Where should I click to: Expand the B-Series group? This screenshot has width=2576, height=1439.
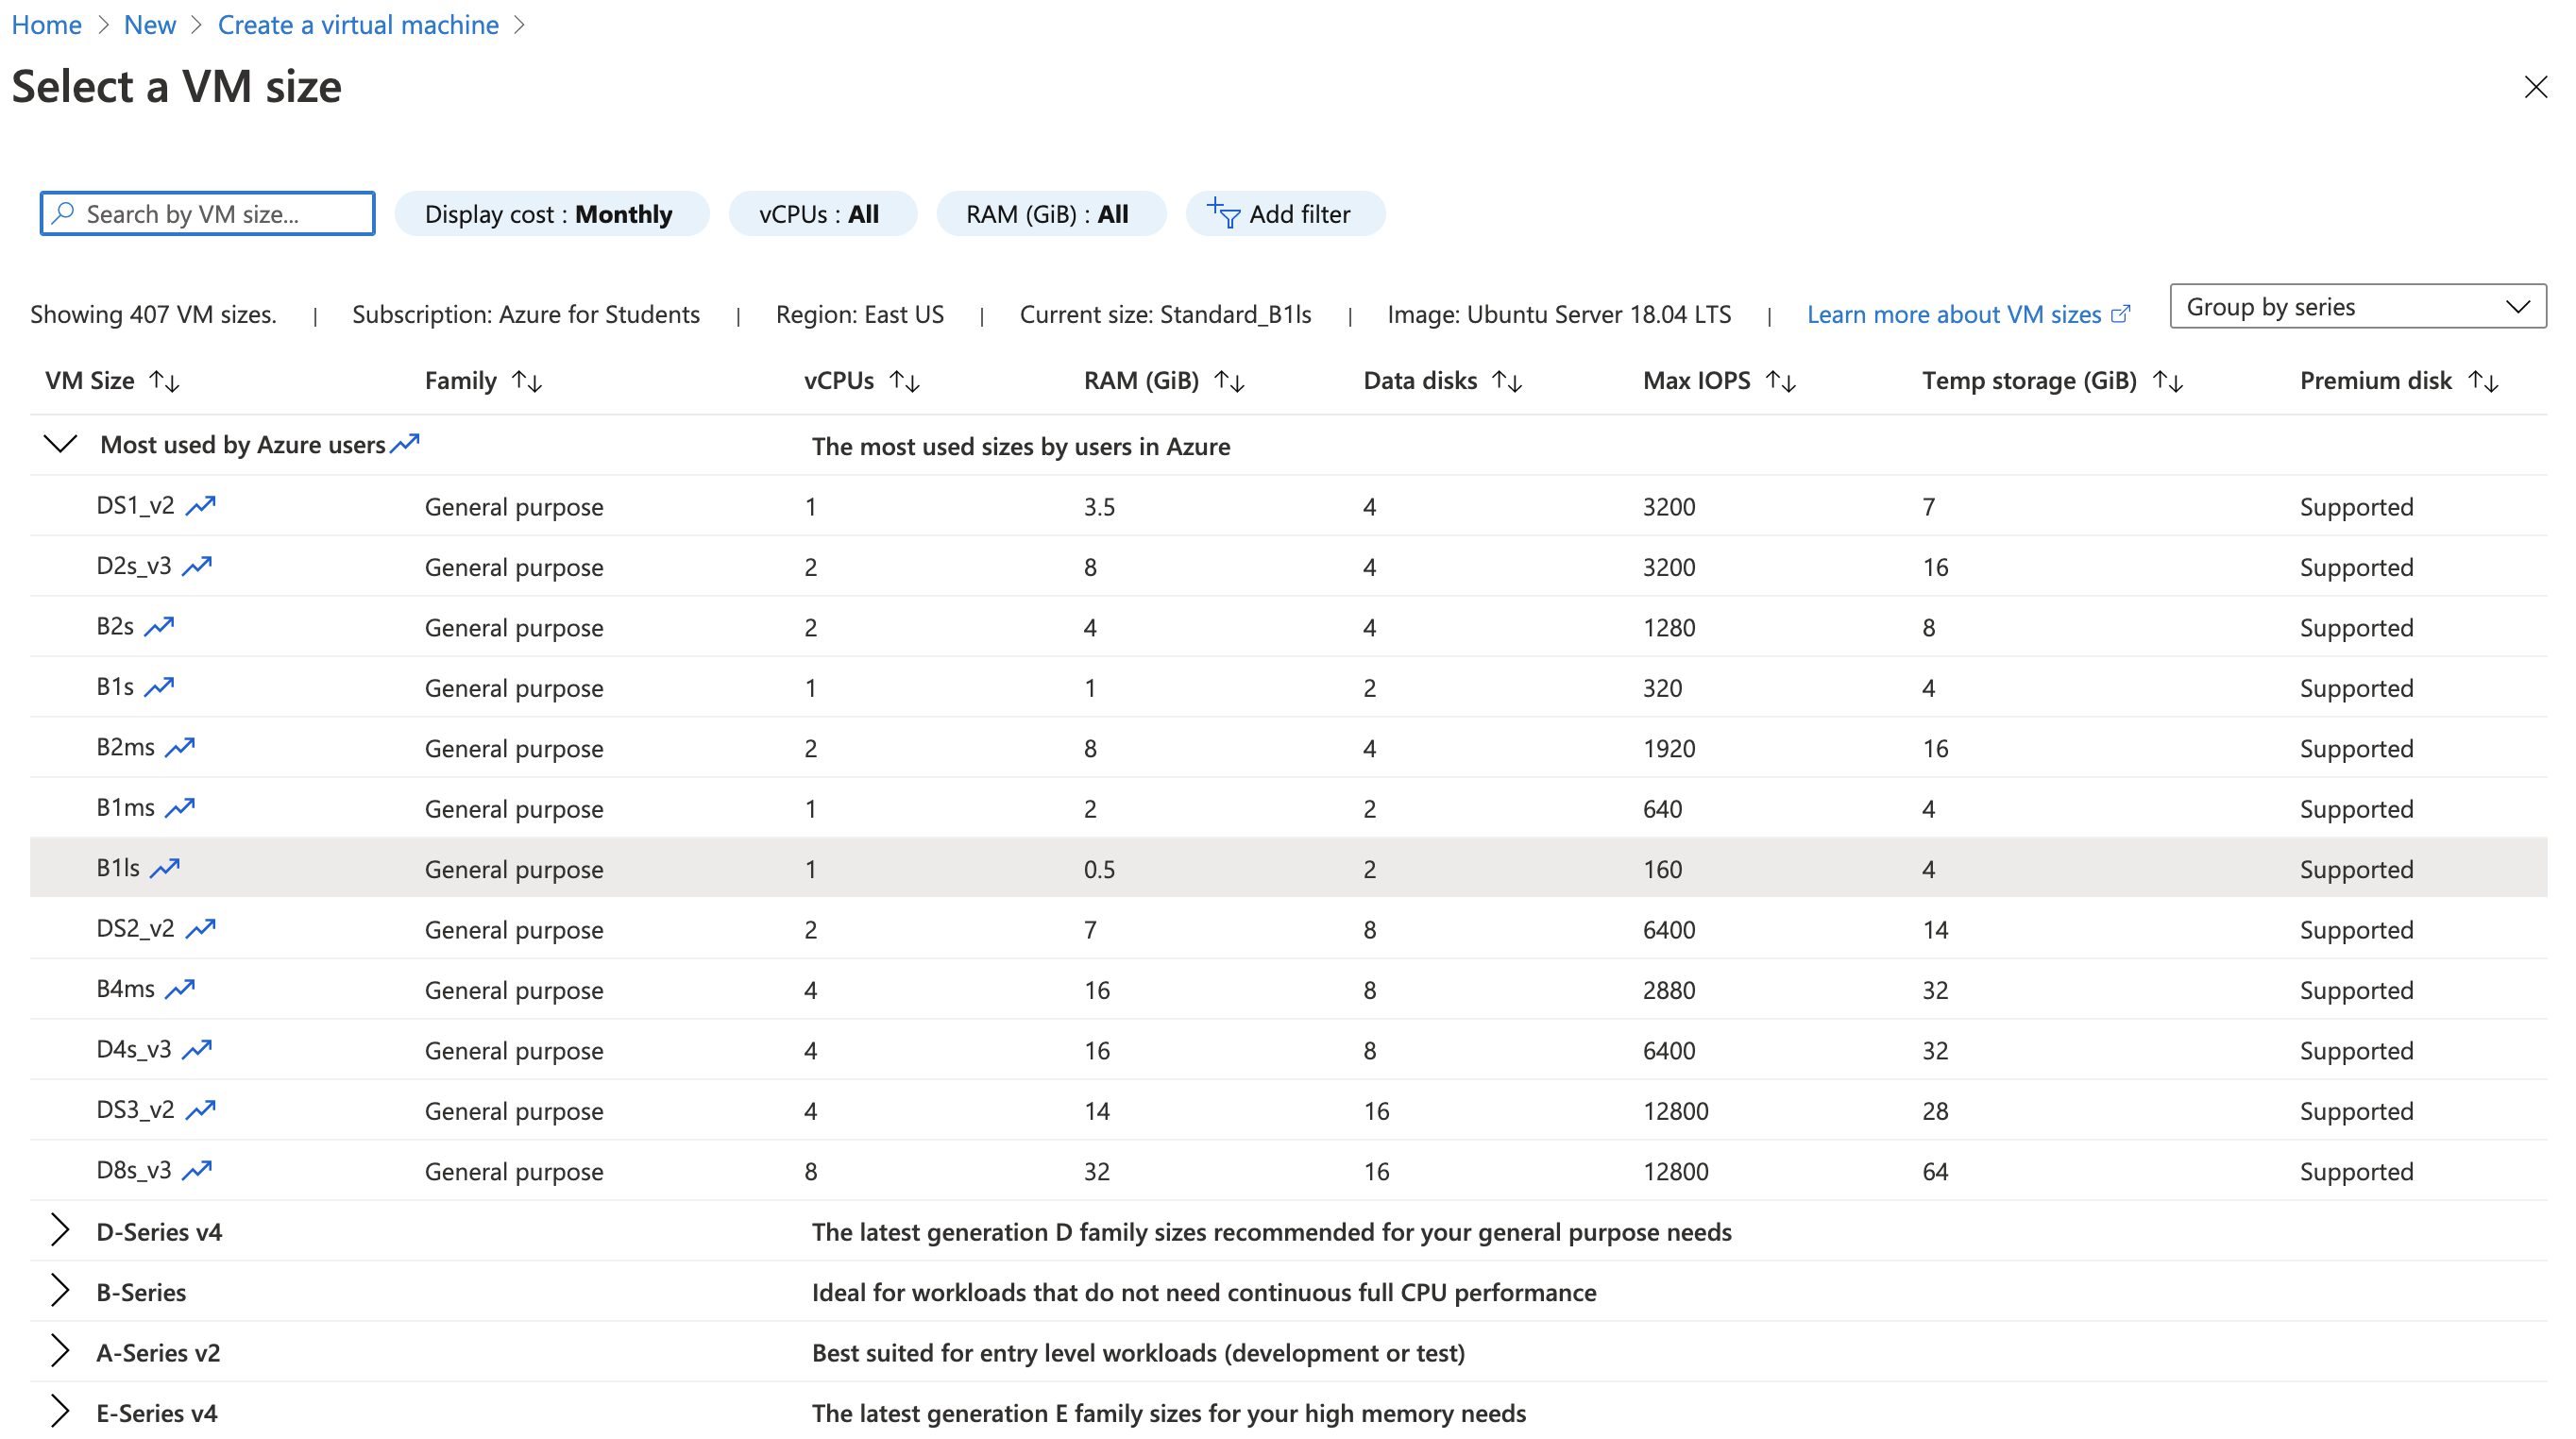point(60,1291)
